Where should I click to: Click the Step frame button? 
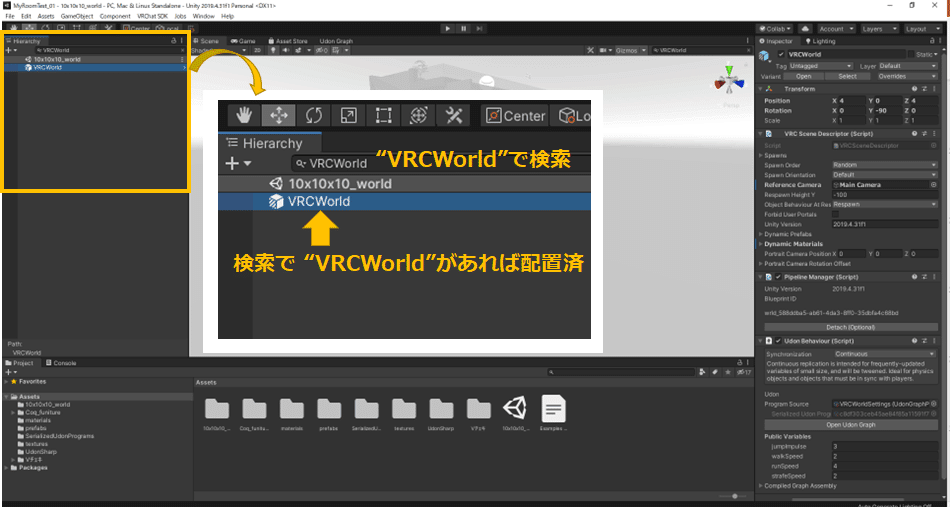(479, 28)
